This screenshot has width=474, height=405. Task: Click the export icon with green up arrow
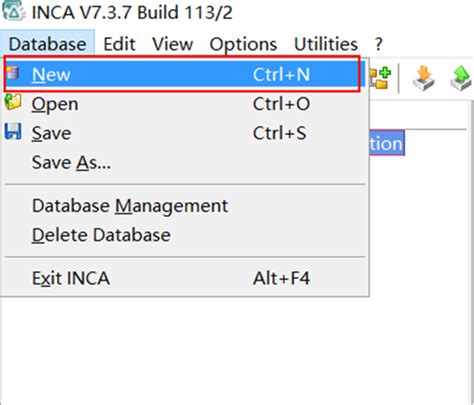pos(461,78)
